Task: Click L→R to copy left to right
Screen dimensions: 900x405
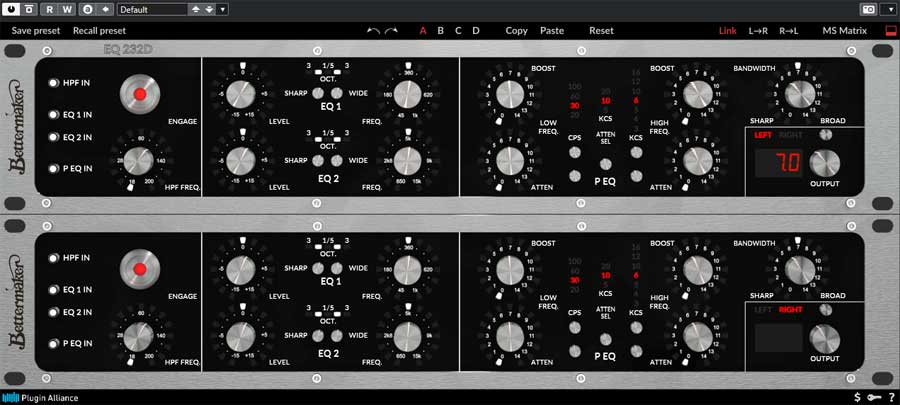Action: [x=758, y=31]
